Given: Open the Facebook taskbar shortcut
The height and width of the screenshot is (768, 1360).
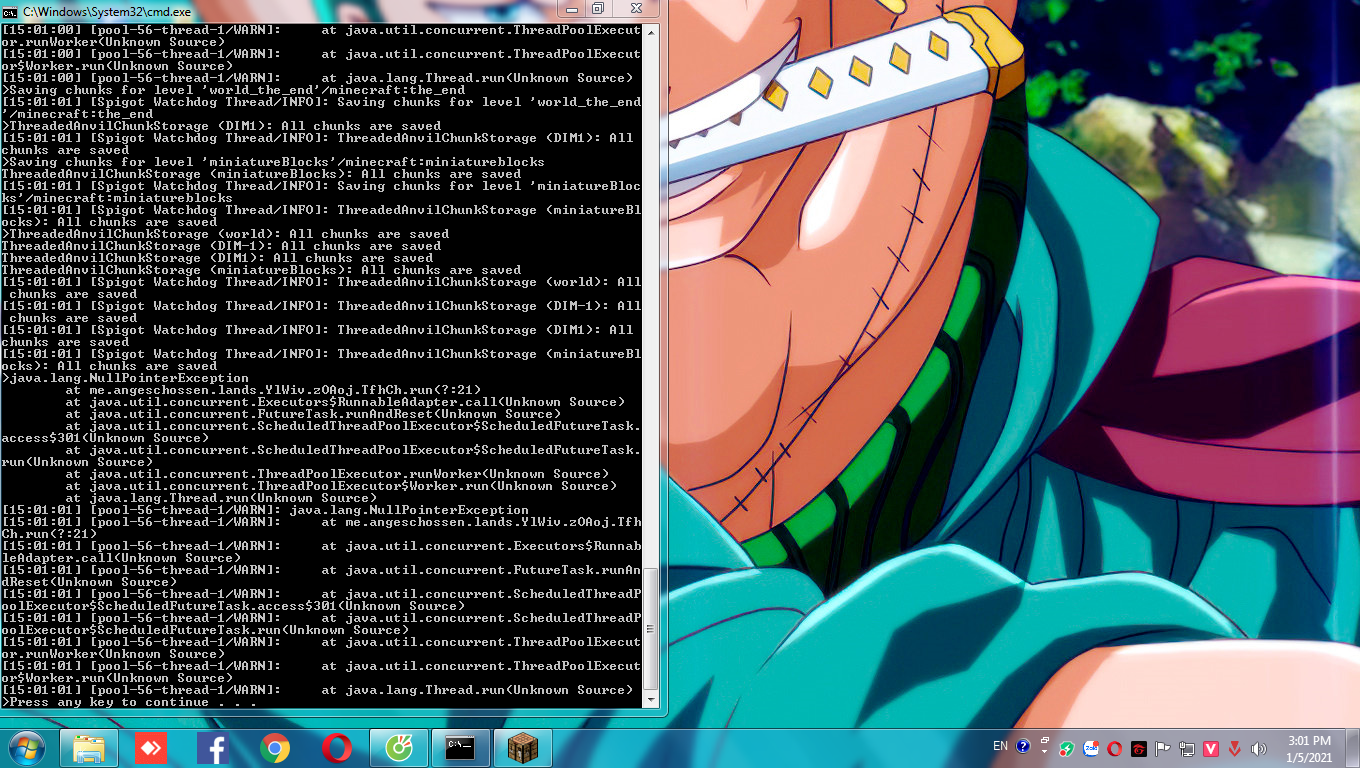Looking at the screenshot, I should tap(213, 748).
